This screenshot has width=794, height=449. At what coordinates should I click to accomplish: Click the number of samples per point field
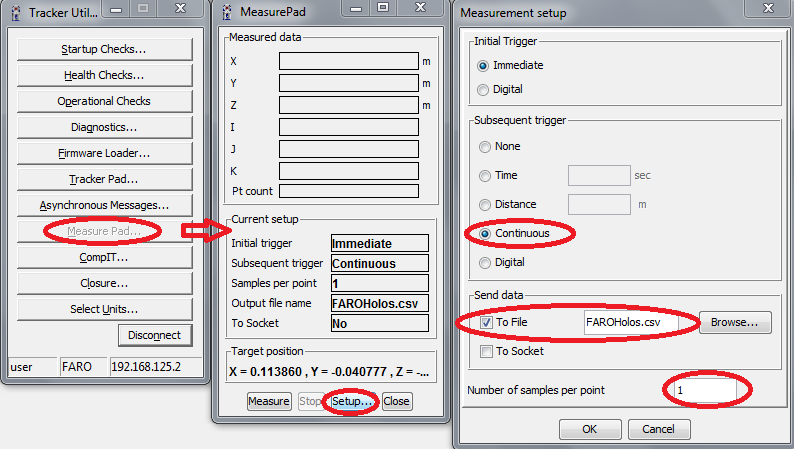705,389
